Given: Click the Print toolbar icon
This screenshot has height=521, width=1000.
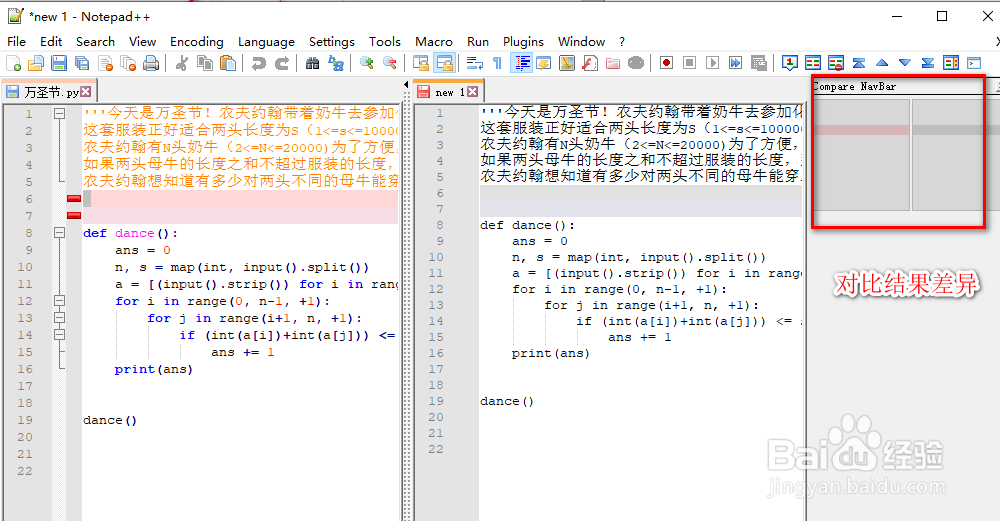Looking at the screenshot, I should coord(151,62).
